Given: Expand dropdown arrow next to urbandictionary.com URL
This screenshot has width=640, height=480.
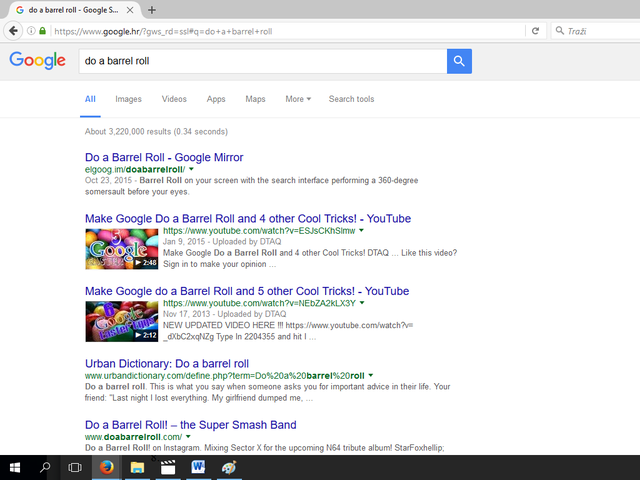Looking at the screenshot, I should (x=371, y=375).
